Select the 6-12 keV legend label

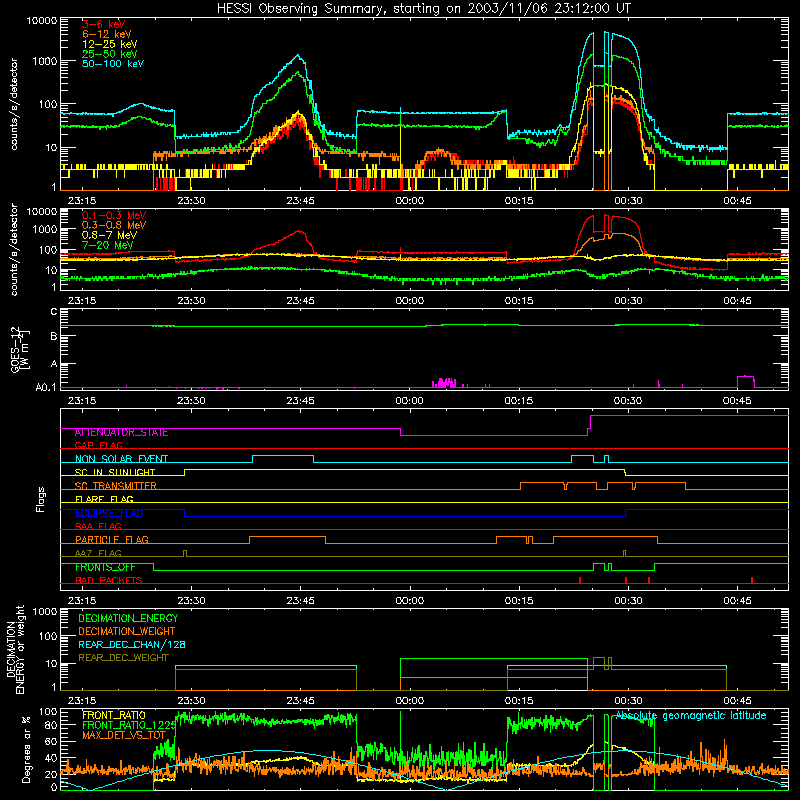pyautogui.click(x=106, y=34)
